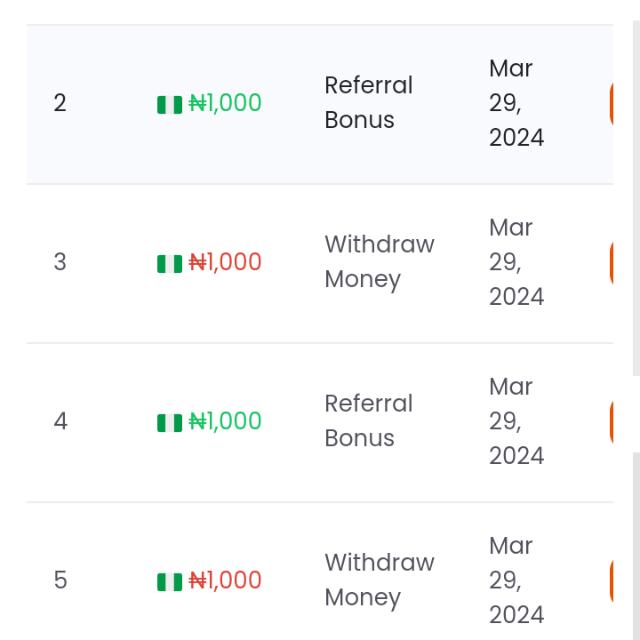Select the green ₦1,000 amount in row 2
Screen dimensions: 640x640
tap(225, 103)
